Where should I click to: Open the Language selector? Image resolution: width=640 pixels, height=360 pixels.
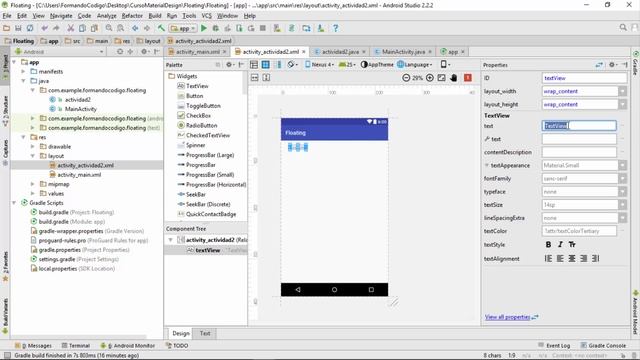(x=414, y=64)
